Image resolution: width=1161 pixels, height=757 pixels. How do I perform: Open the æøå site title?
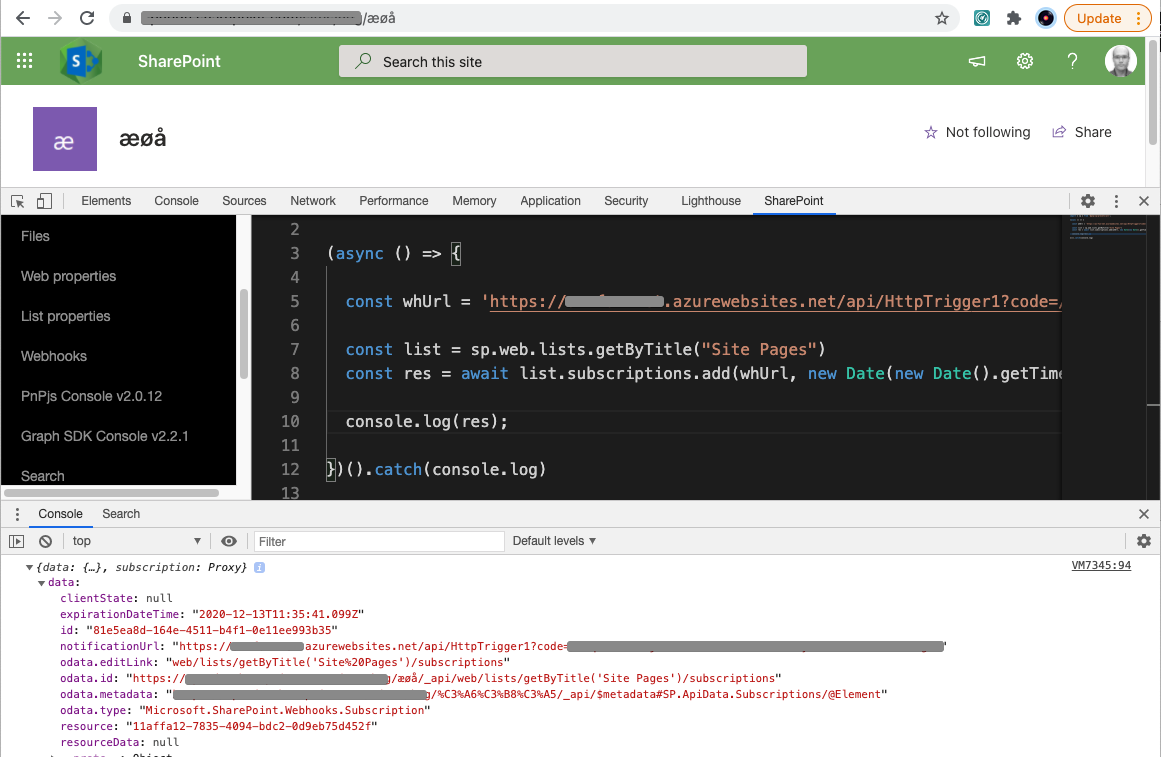pyautogui.click(x=143, y=139)
